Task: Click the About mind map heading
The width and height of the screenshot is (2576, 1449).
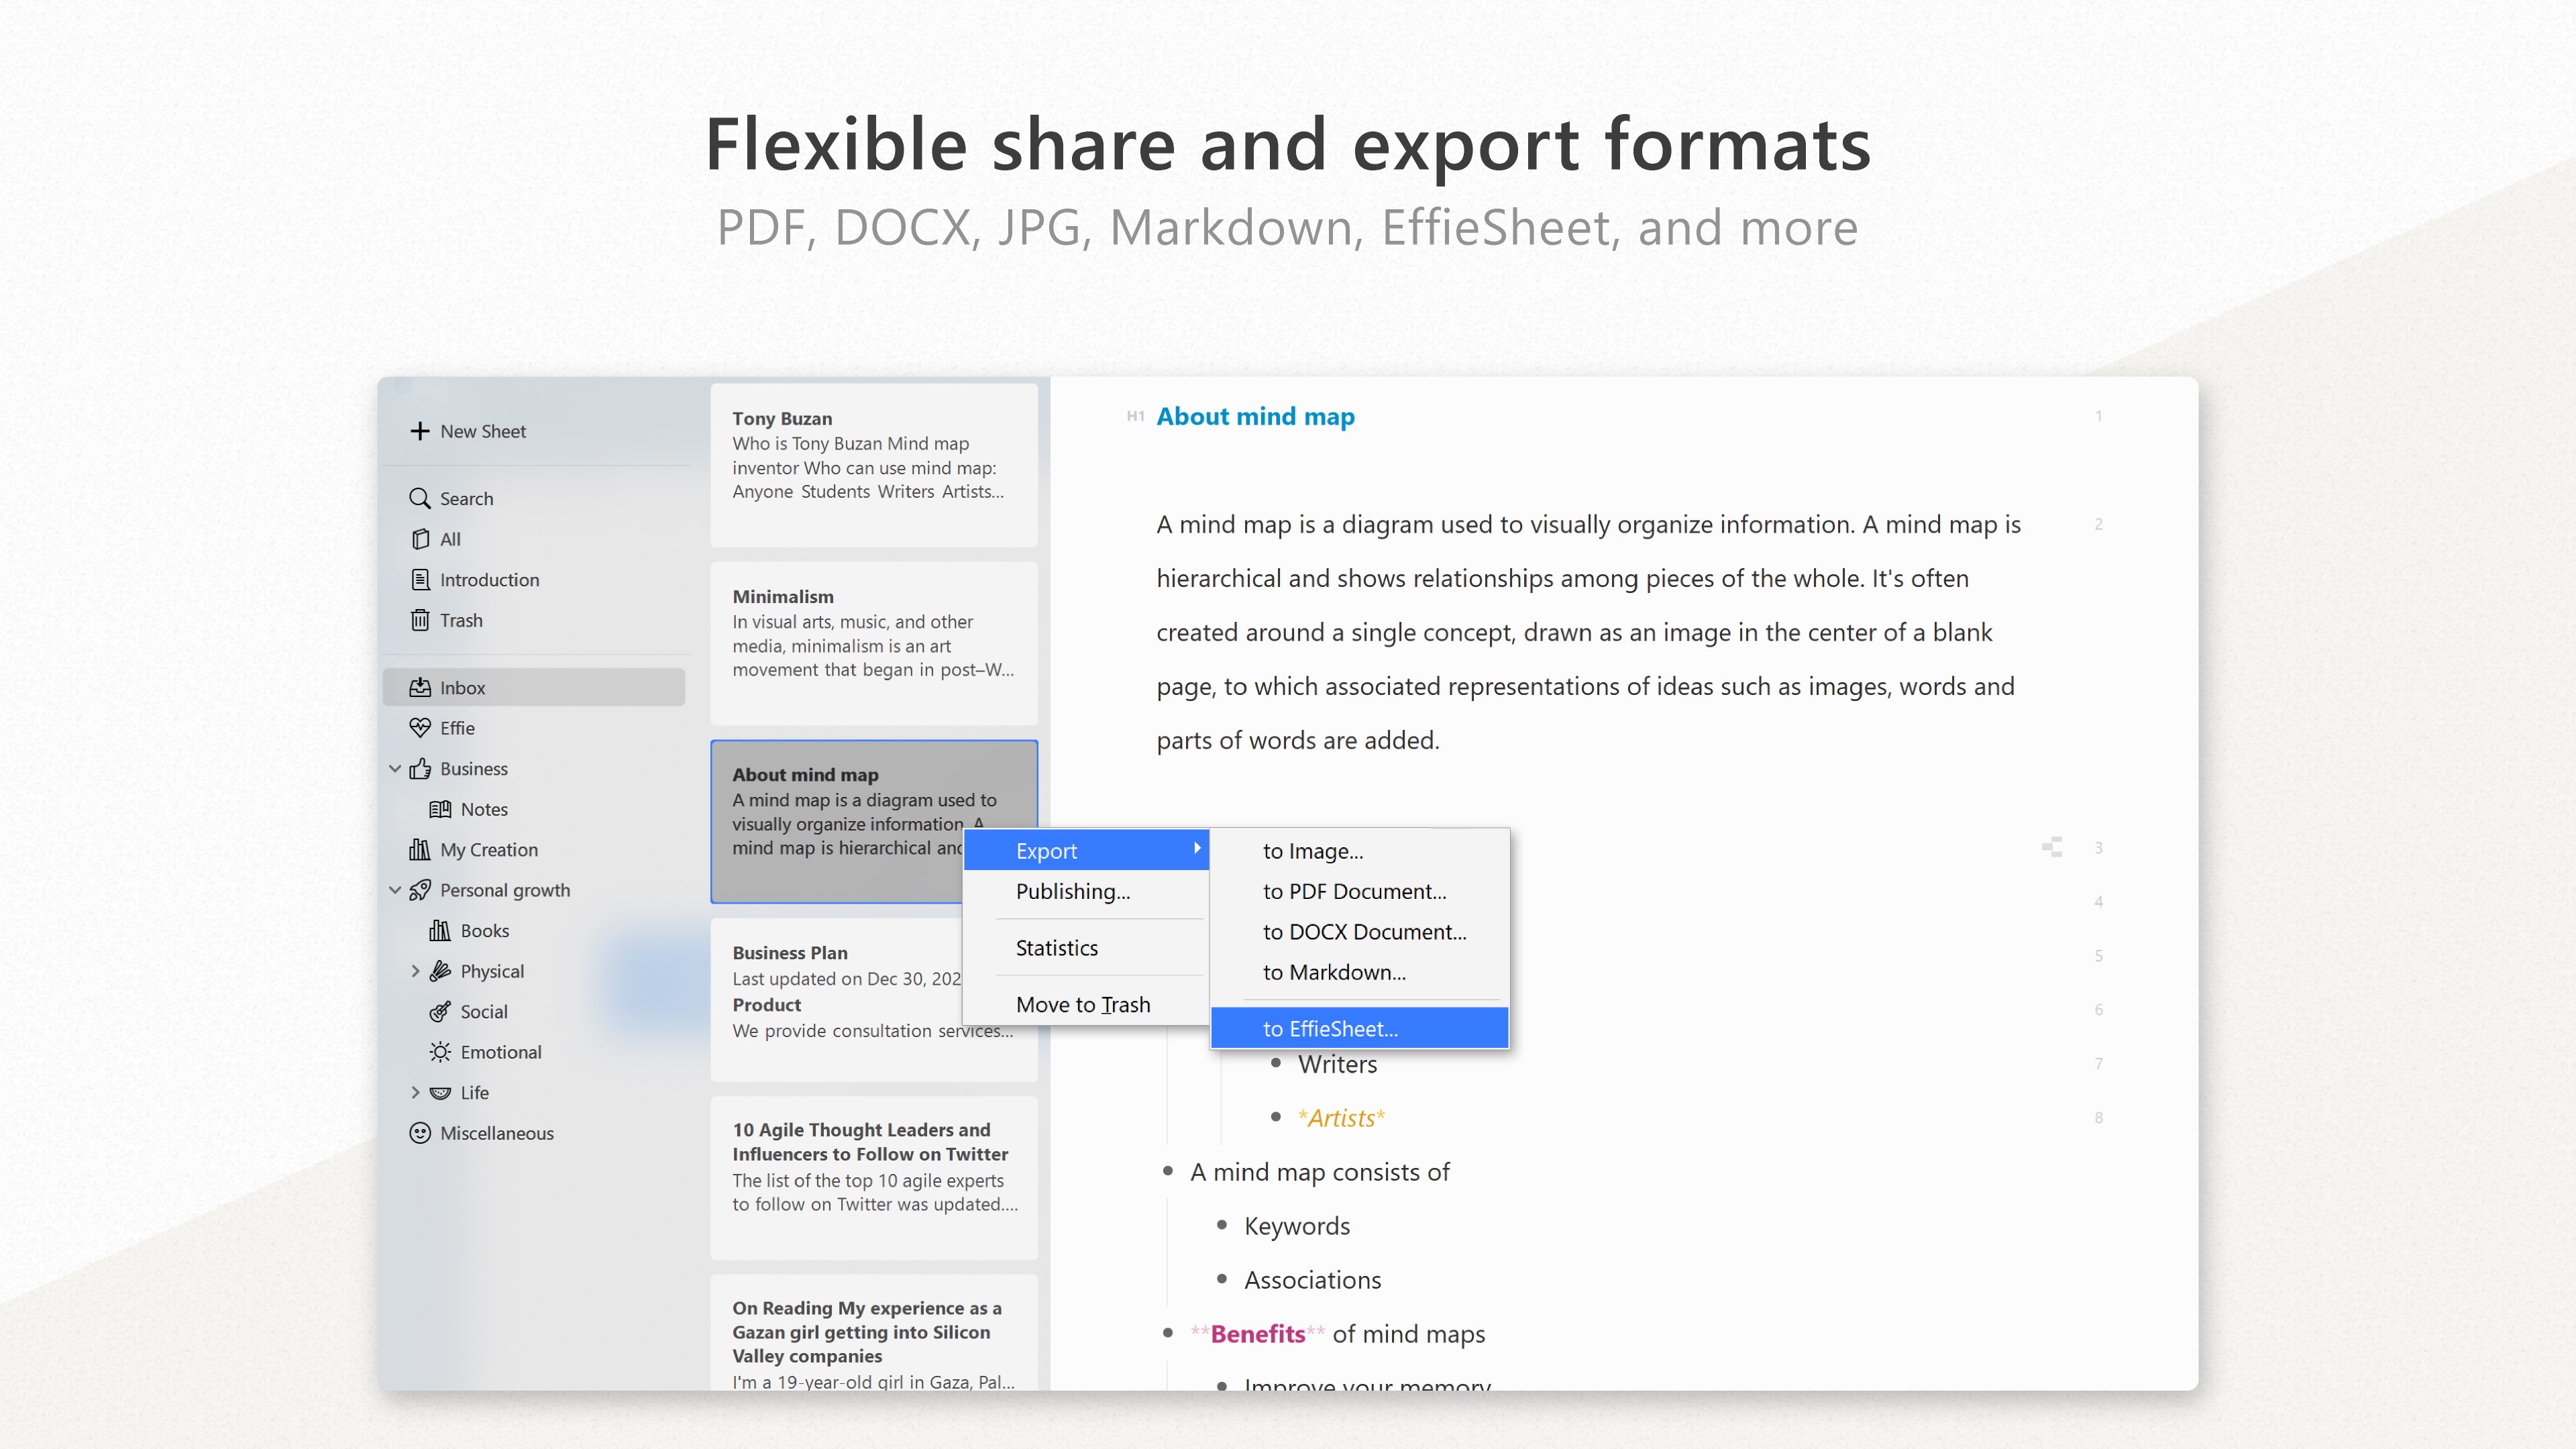Action: (x=1255, y=416)
